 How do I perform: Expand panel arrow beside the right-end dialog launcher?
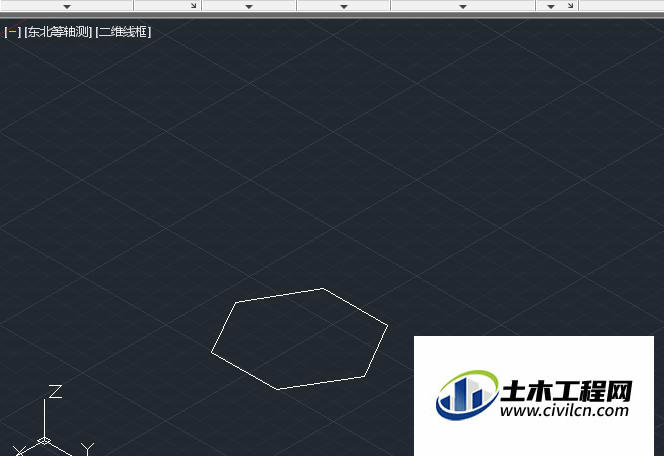tap(551, 6)
